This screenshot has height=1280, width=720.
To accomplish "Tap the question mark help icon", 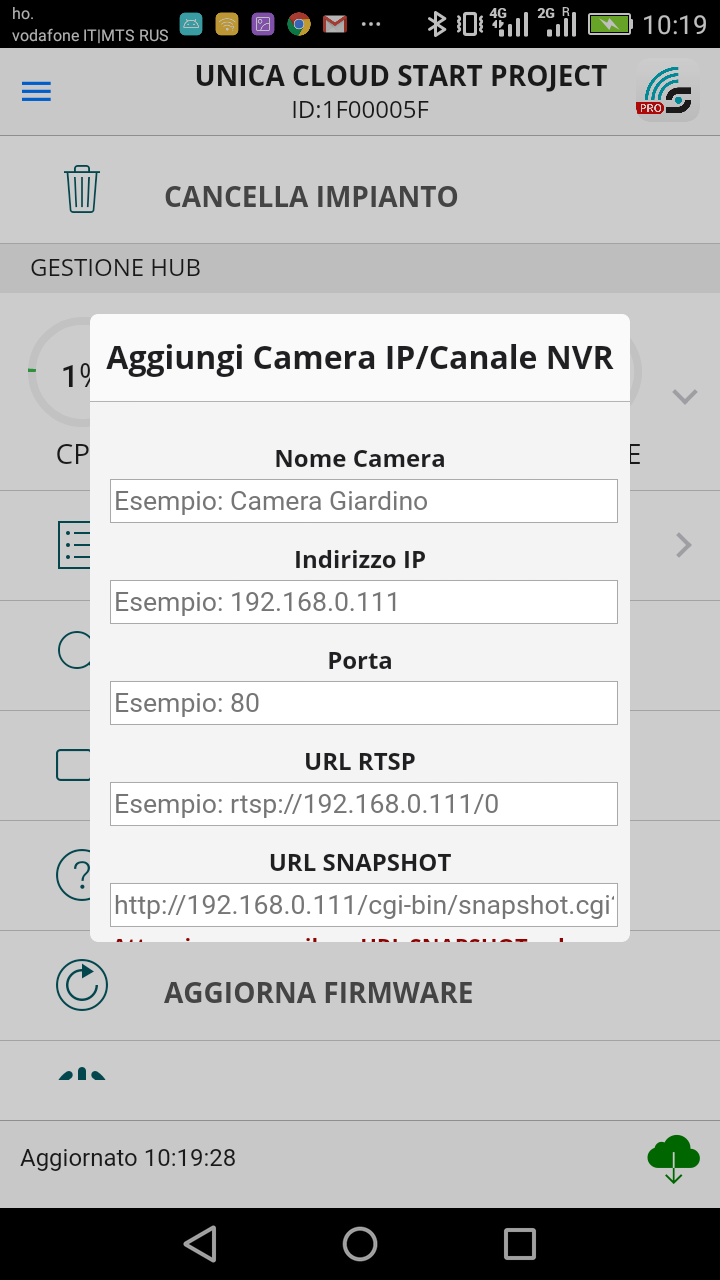I will (x=74, y=876).
